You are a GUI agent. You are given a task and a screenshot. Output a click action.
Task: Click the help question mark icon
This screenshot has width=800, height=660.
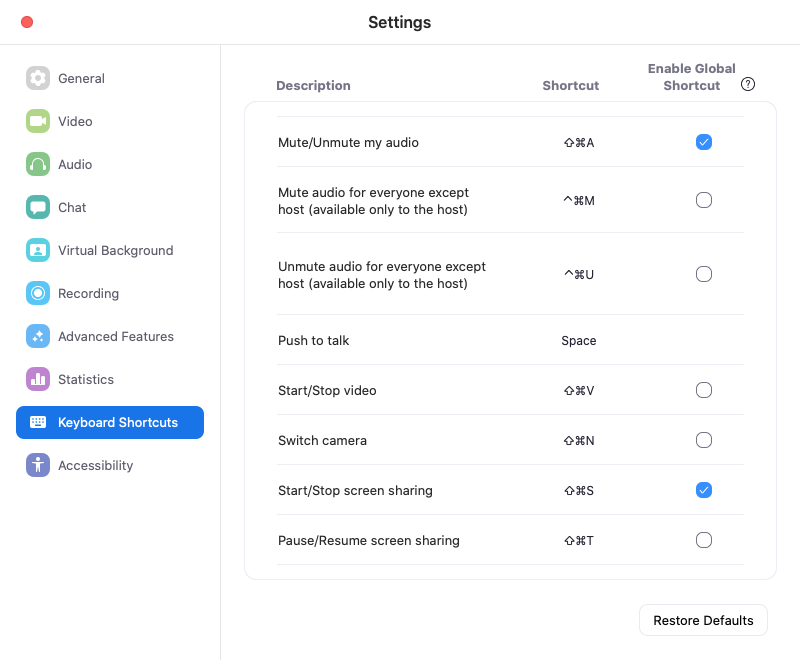click(x=747, y=85)
